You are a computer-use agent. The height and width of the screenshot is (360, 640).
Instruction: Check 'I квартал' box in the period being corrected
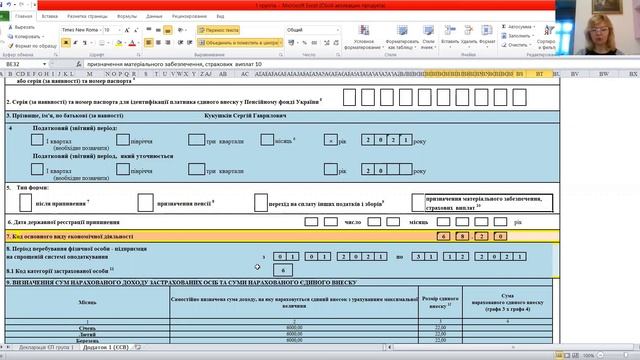37,169
